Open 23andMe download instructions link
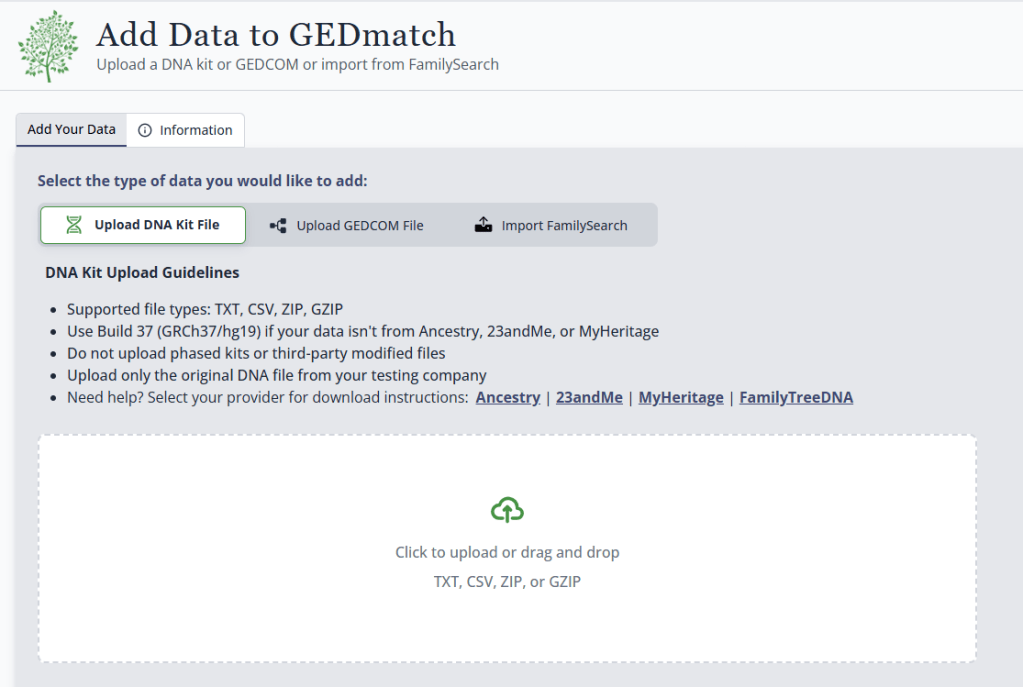The height and width of the screenshot is (687, 1023). [589, 397]
